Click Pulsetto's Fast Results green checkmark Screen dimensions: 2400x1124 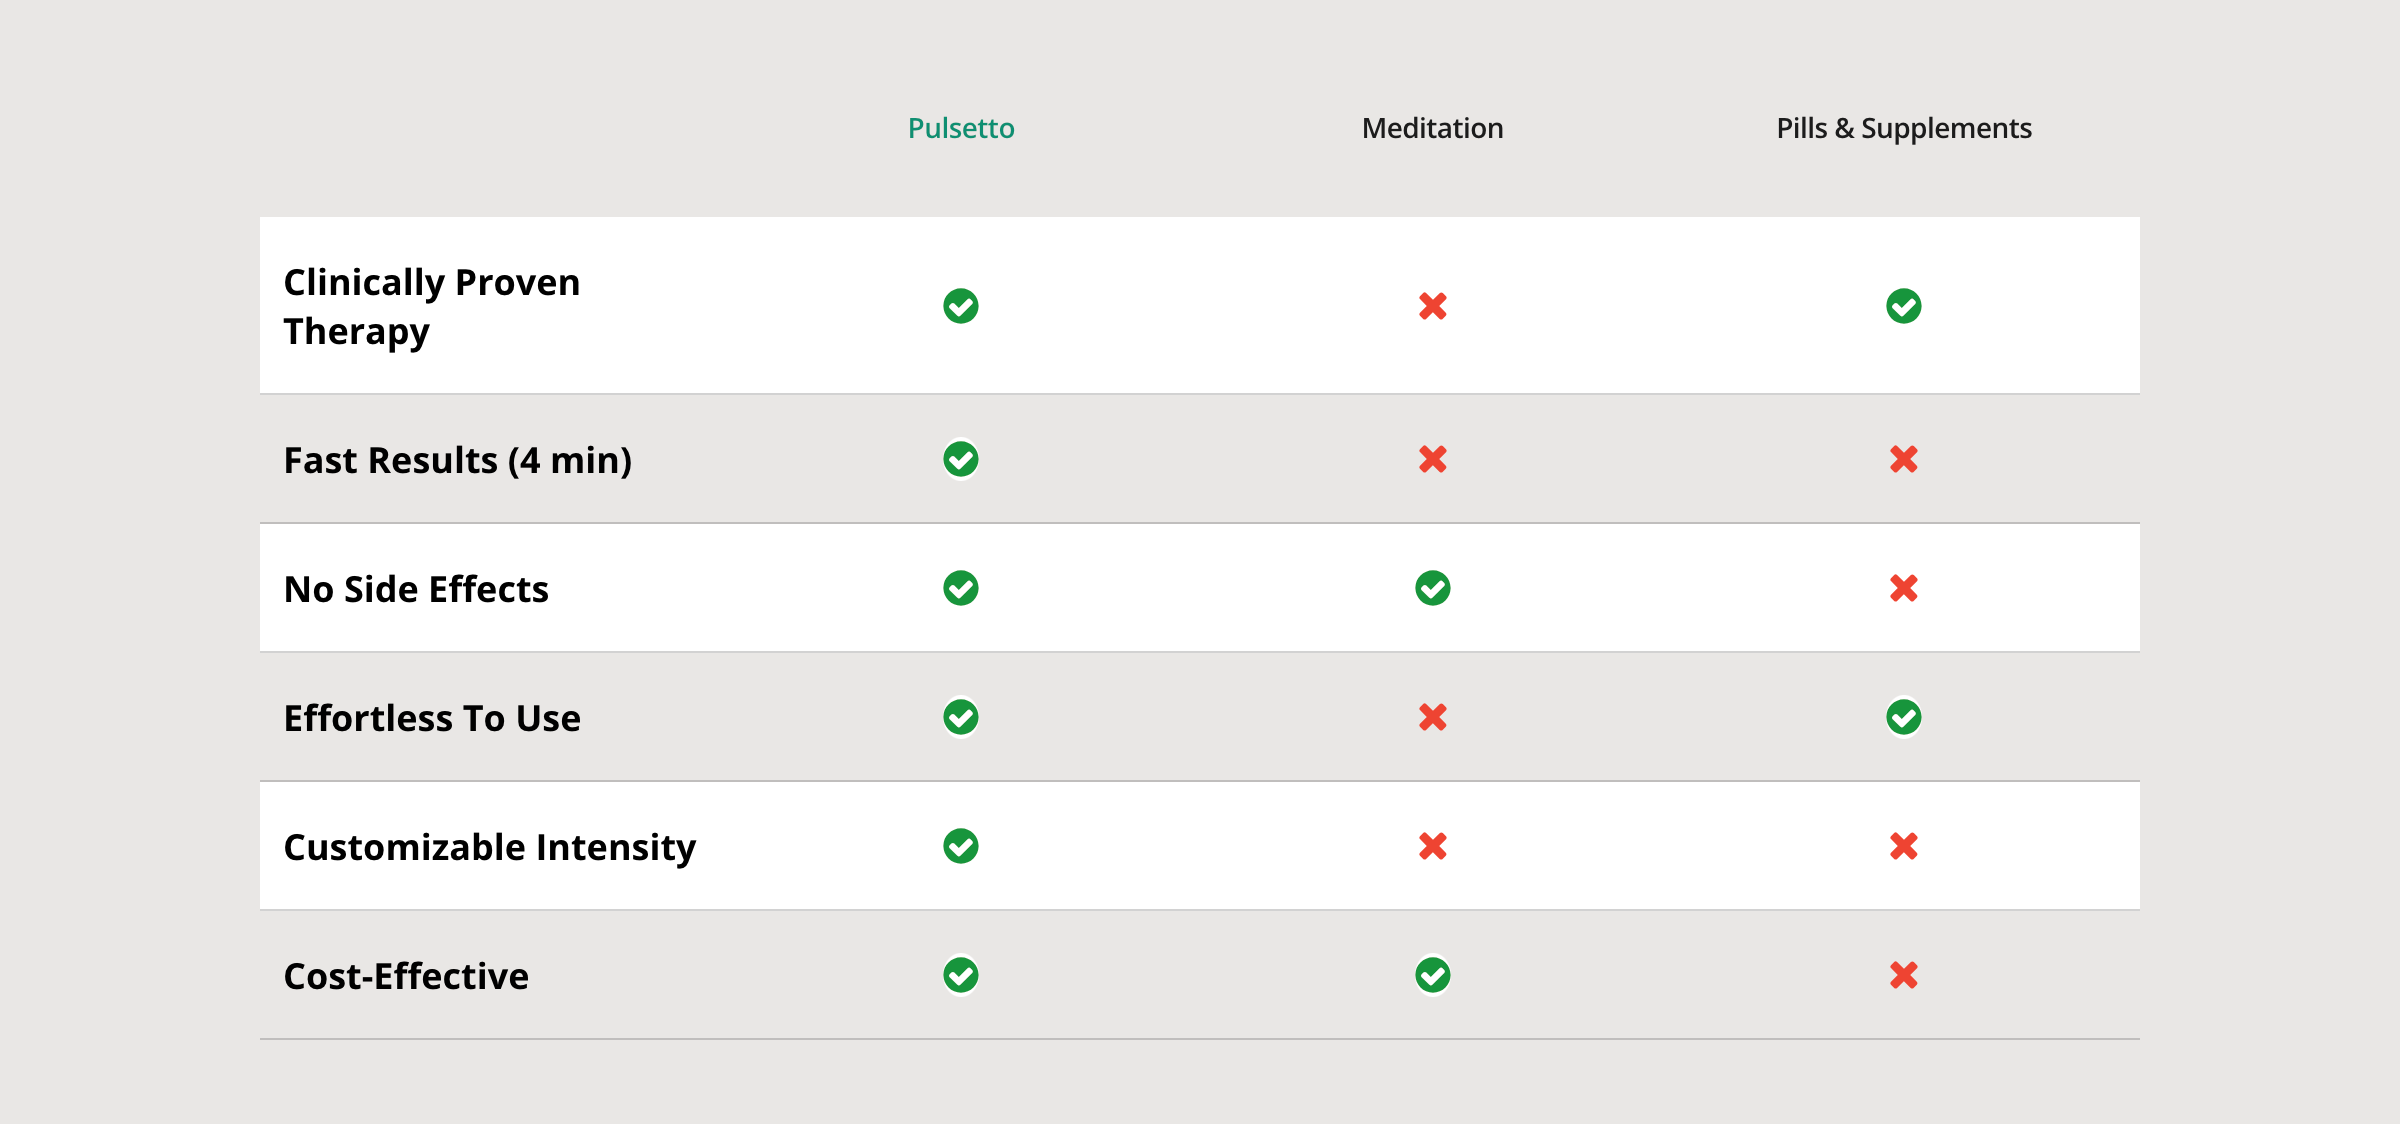(960, 459)
